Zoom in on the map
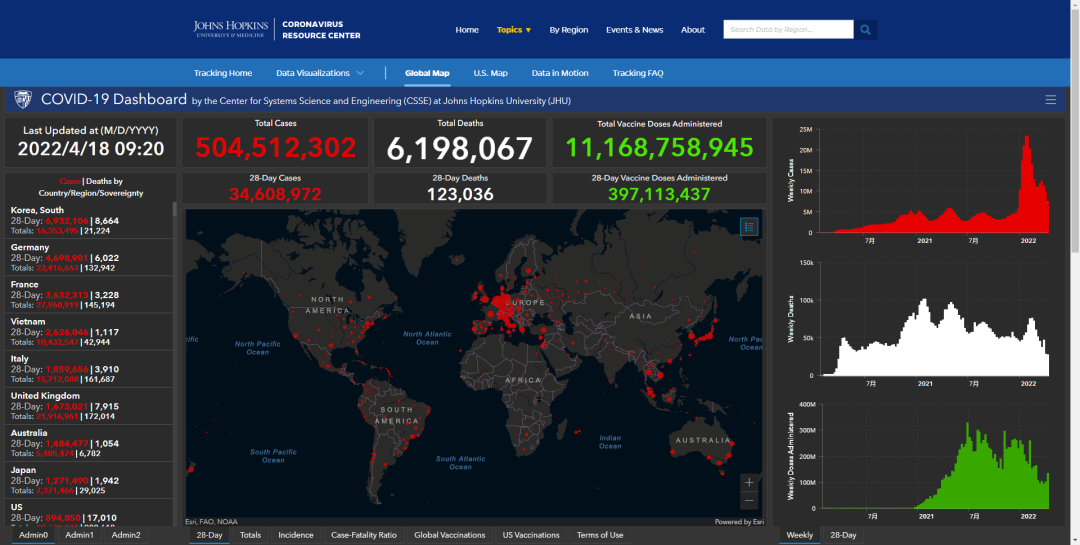 click(749, 482)
